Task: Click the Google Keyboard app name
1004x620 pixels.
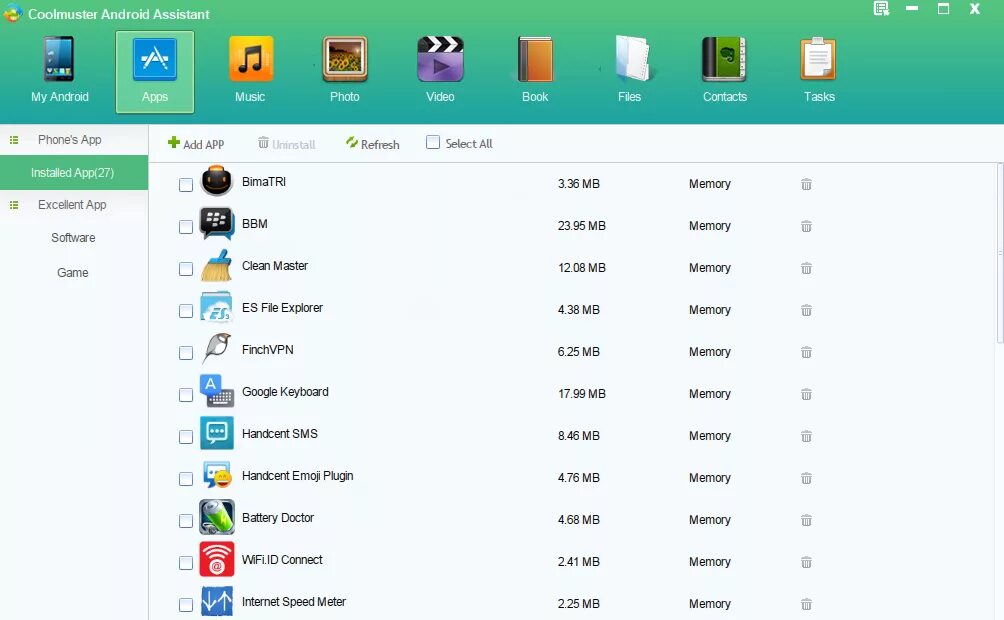Action: tap(285, 391)
